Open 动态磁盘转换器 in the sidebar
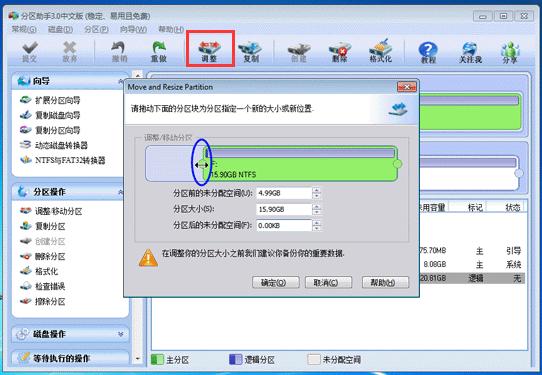This screenshot has height=375, width=542. click(54, 145)
